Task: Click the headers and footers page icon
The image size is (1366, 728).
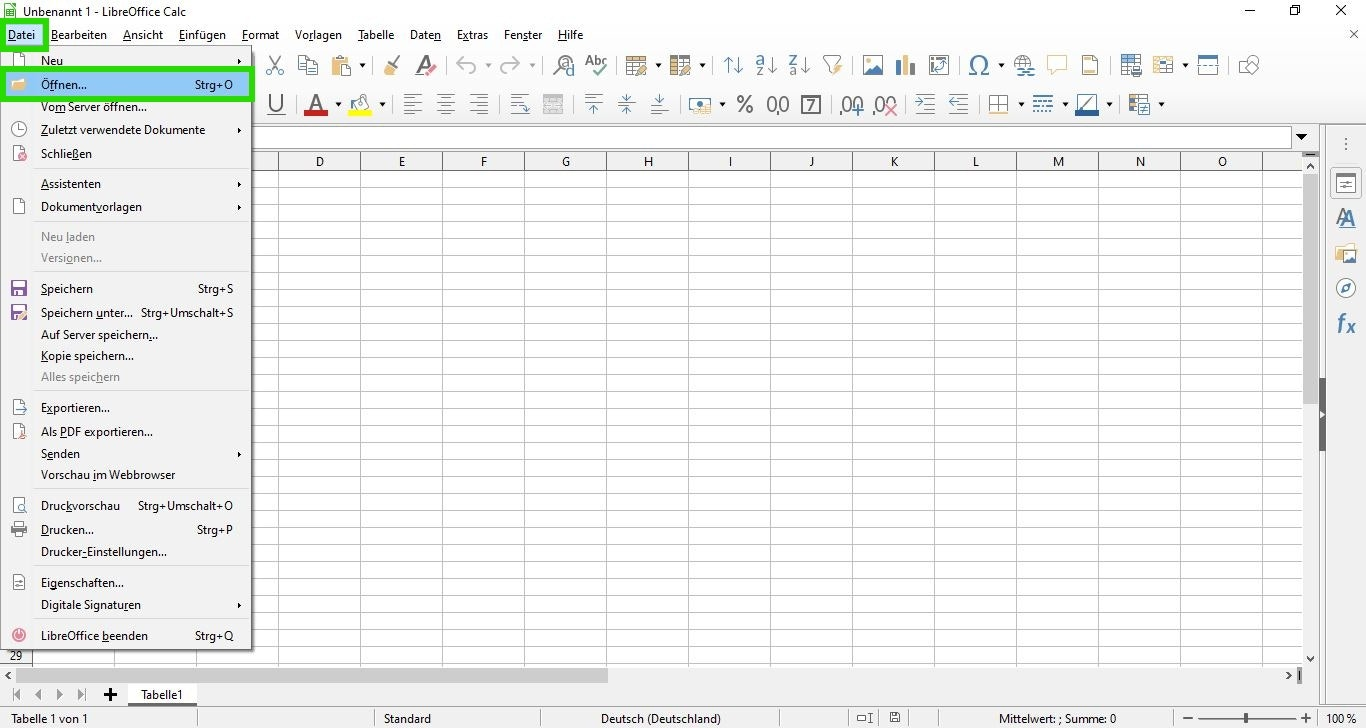Action: click(x=1090, y=65)
